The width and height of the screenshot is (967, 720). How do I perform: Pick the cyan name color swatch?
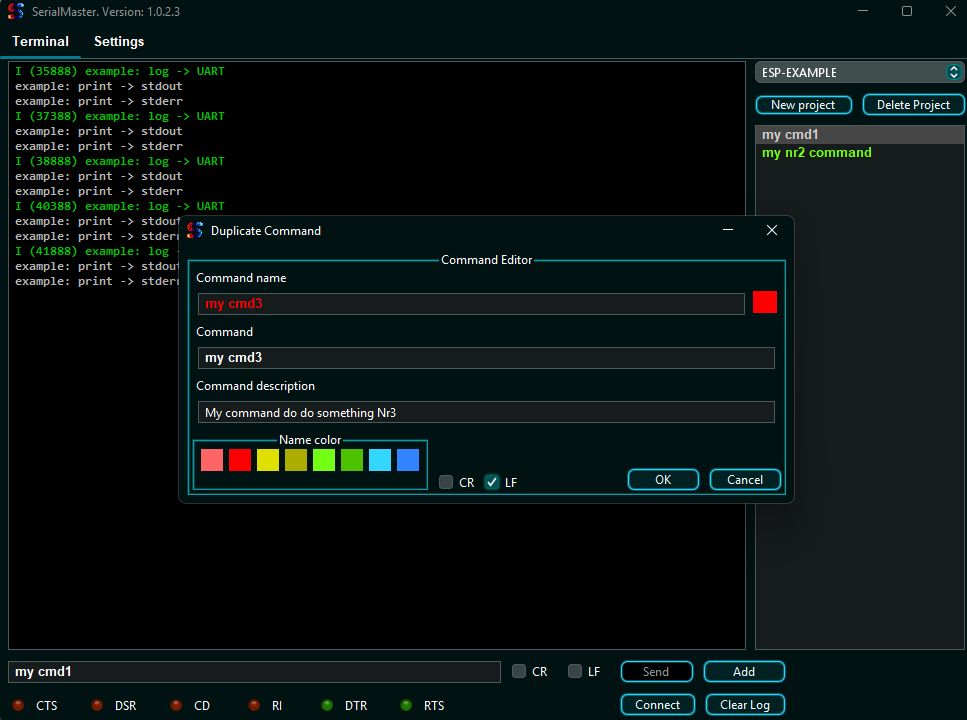[x=380, y=460]
